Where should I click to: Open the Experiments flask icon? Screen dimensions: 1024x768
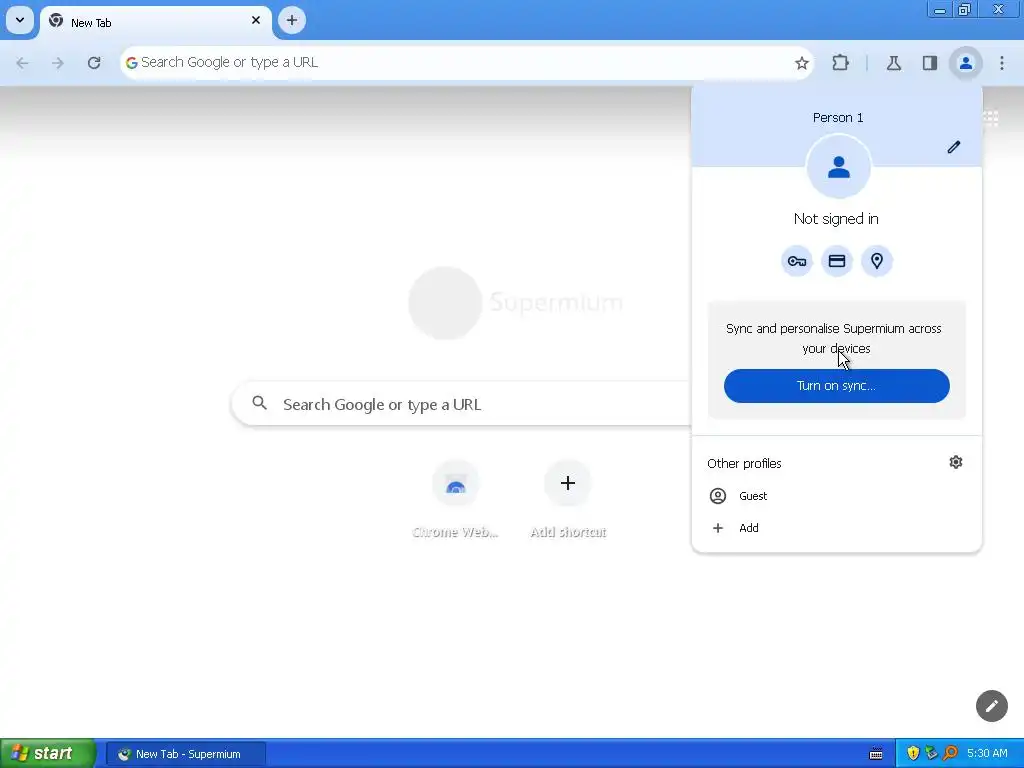[x=894, y=63]
